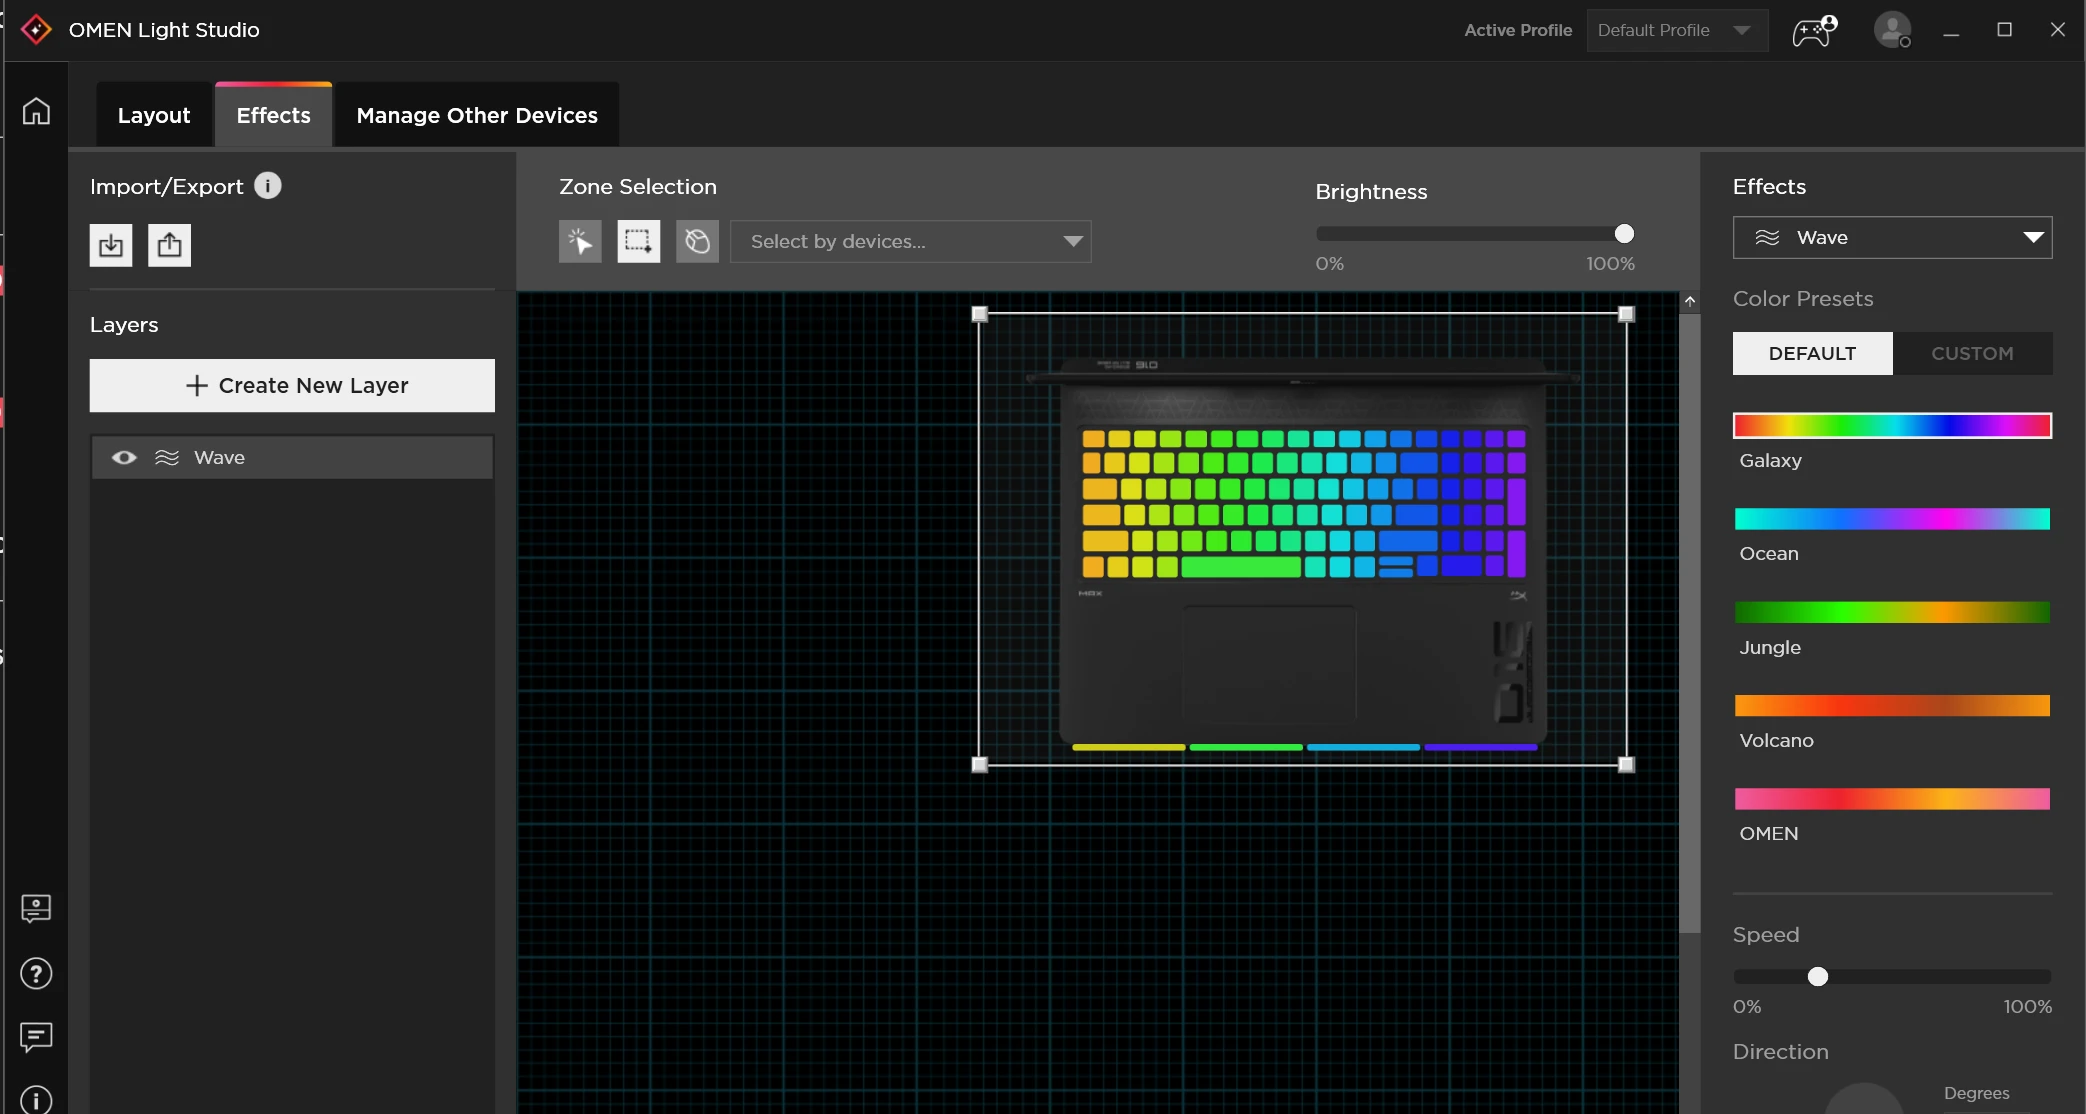Click Create New Layer button
Screen dimensions: 2086x1114
[x=292, y=385]
